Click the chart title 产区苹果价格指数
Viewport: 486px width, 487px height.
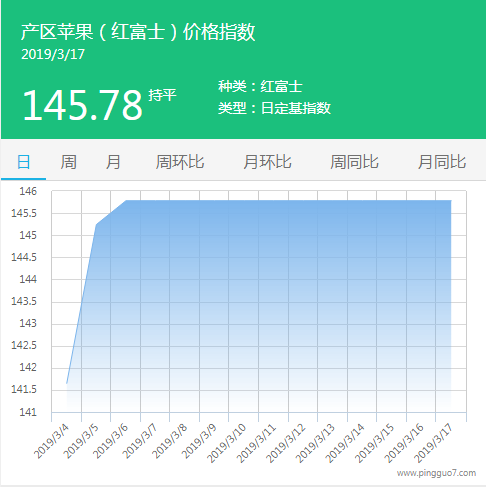point(138,32)
